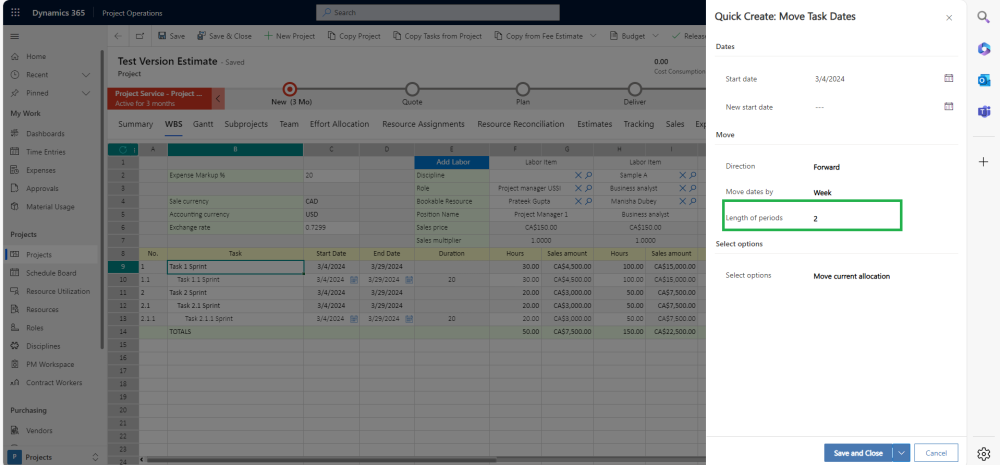Open Time Entries in sidebar
The height and width of the screenshot is (465, 1000).
pyautogui.click(x=45, y=152)
